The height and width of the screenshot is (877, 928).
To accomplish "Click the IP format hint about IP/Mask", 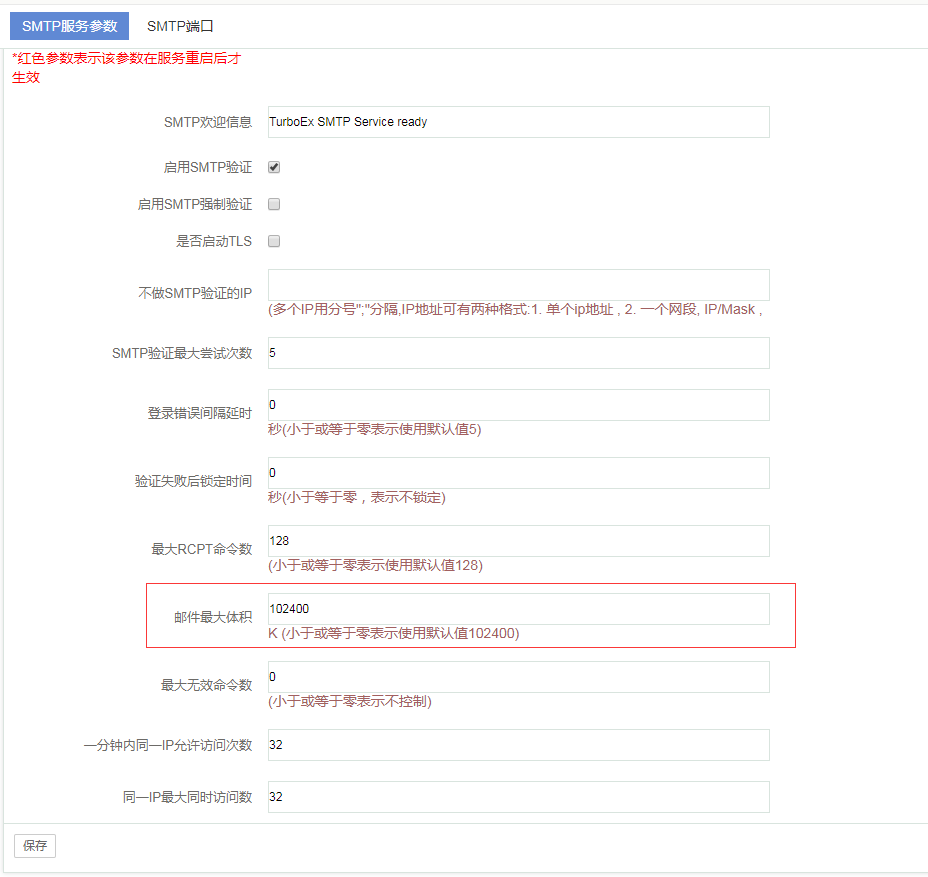I will [x=515, y=309].
